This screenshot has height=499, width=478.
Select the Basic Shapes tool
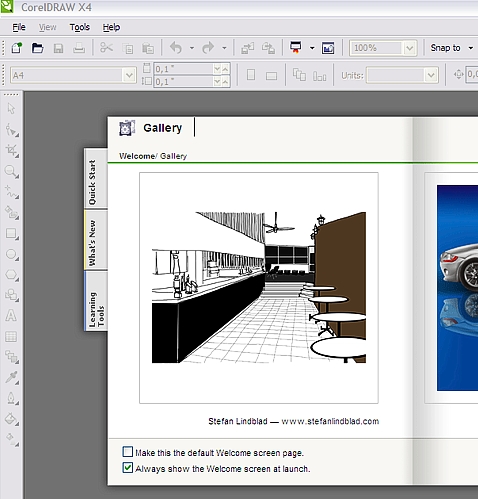click(x=12, y=295)
